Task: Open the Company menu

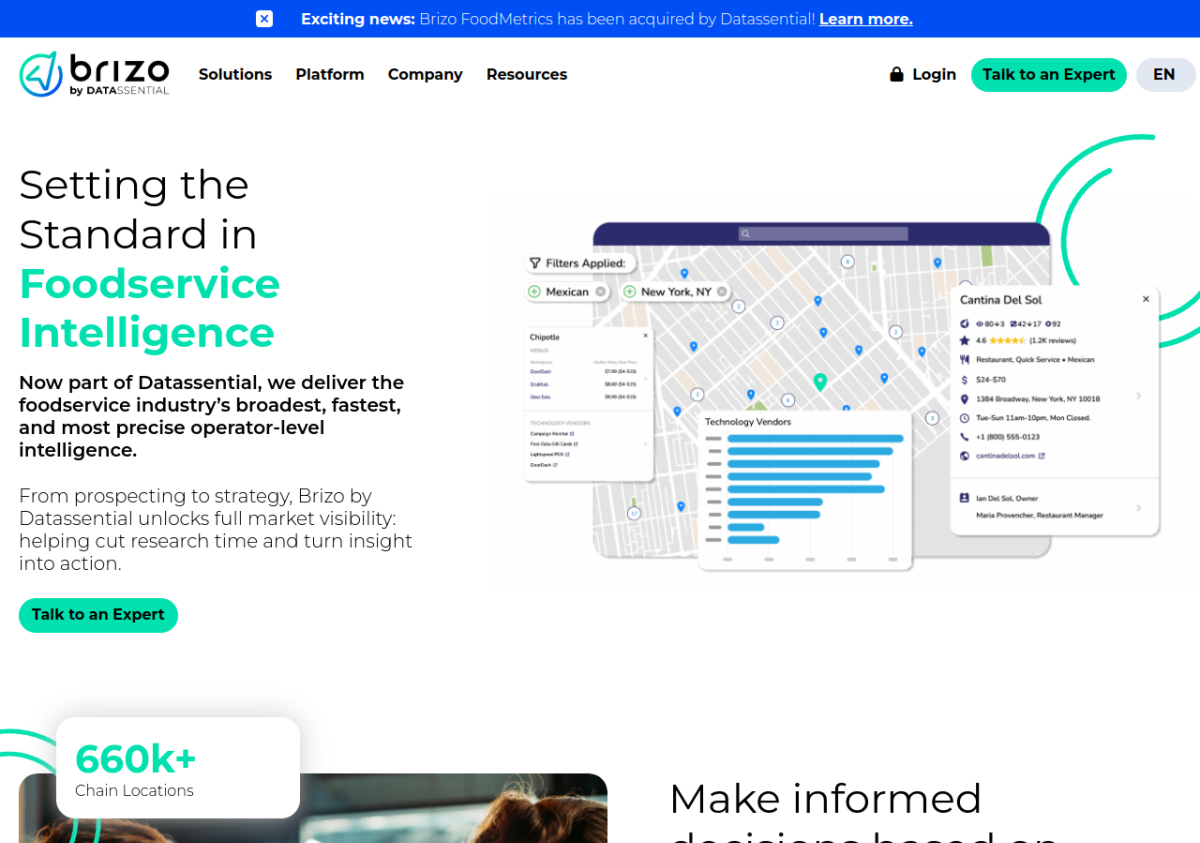Action: (x=425, y=74)
